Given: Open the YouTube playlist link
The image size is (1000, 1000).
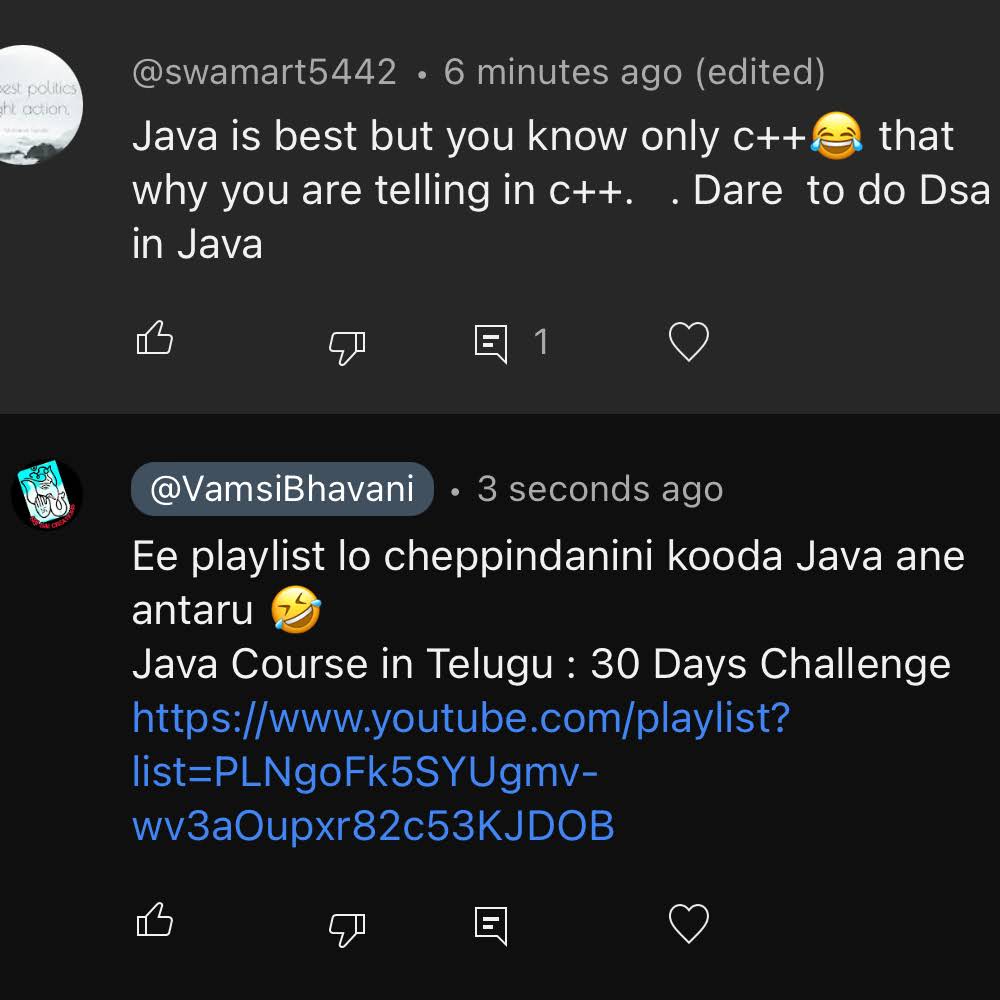Looking at the screenshot, I should tap(460, 772).
